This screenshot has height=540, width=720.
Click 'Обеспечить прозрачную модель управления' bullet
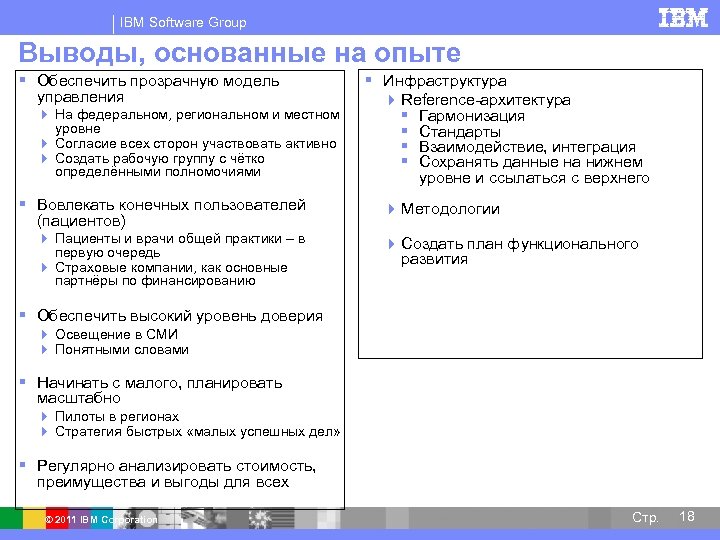(158, 89)
